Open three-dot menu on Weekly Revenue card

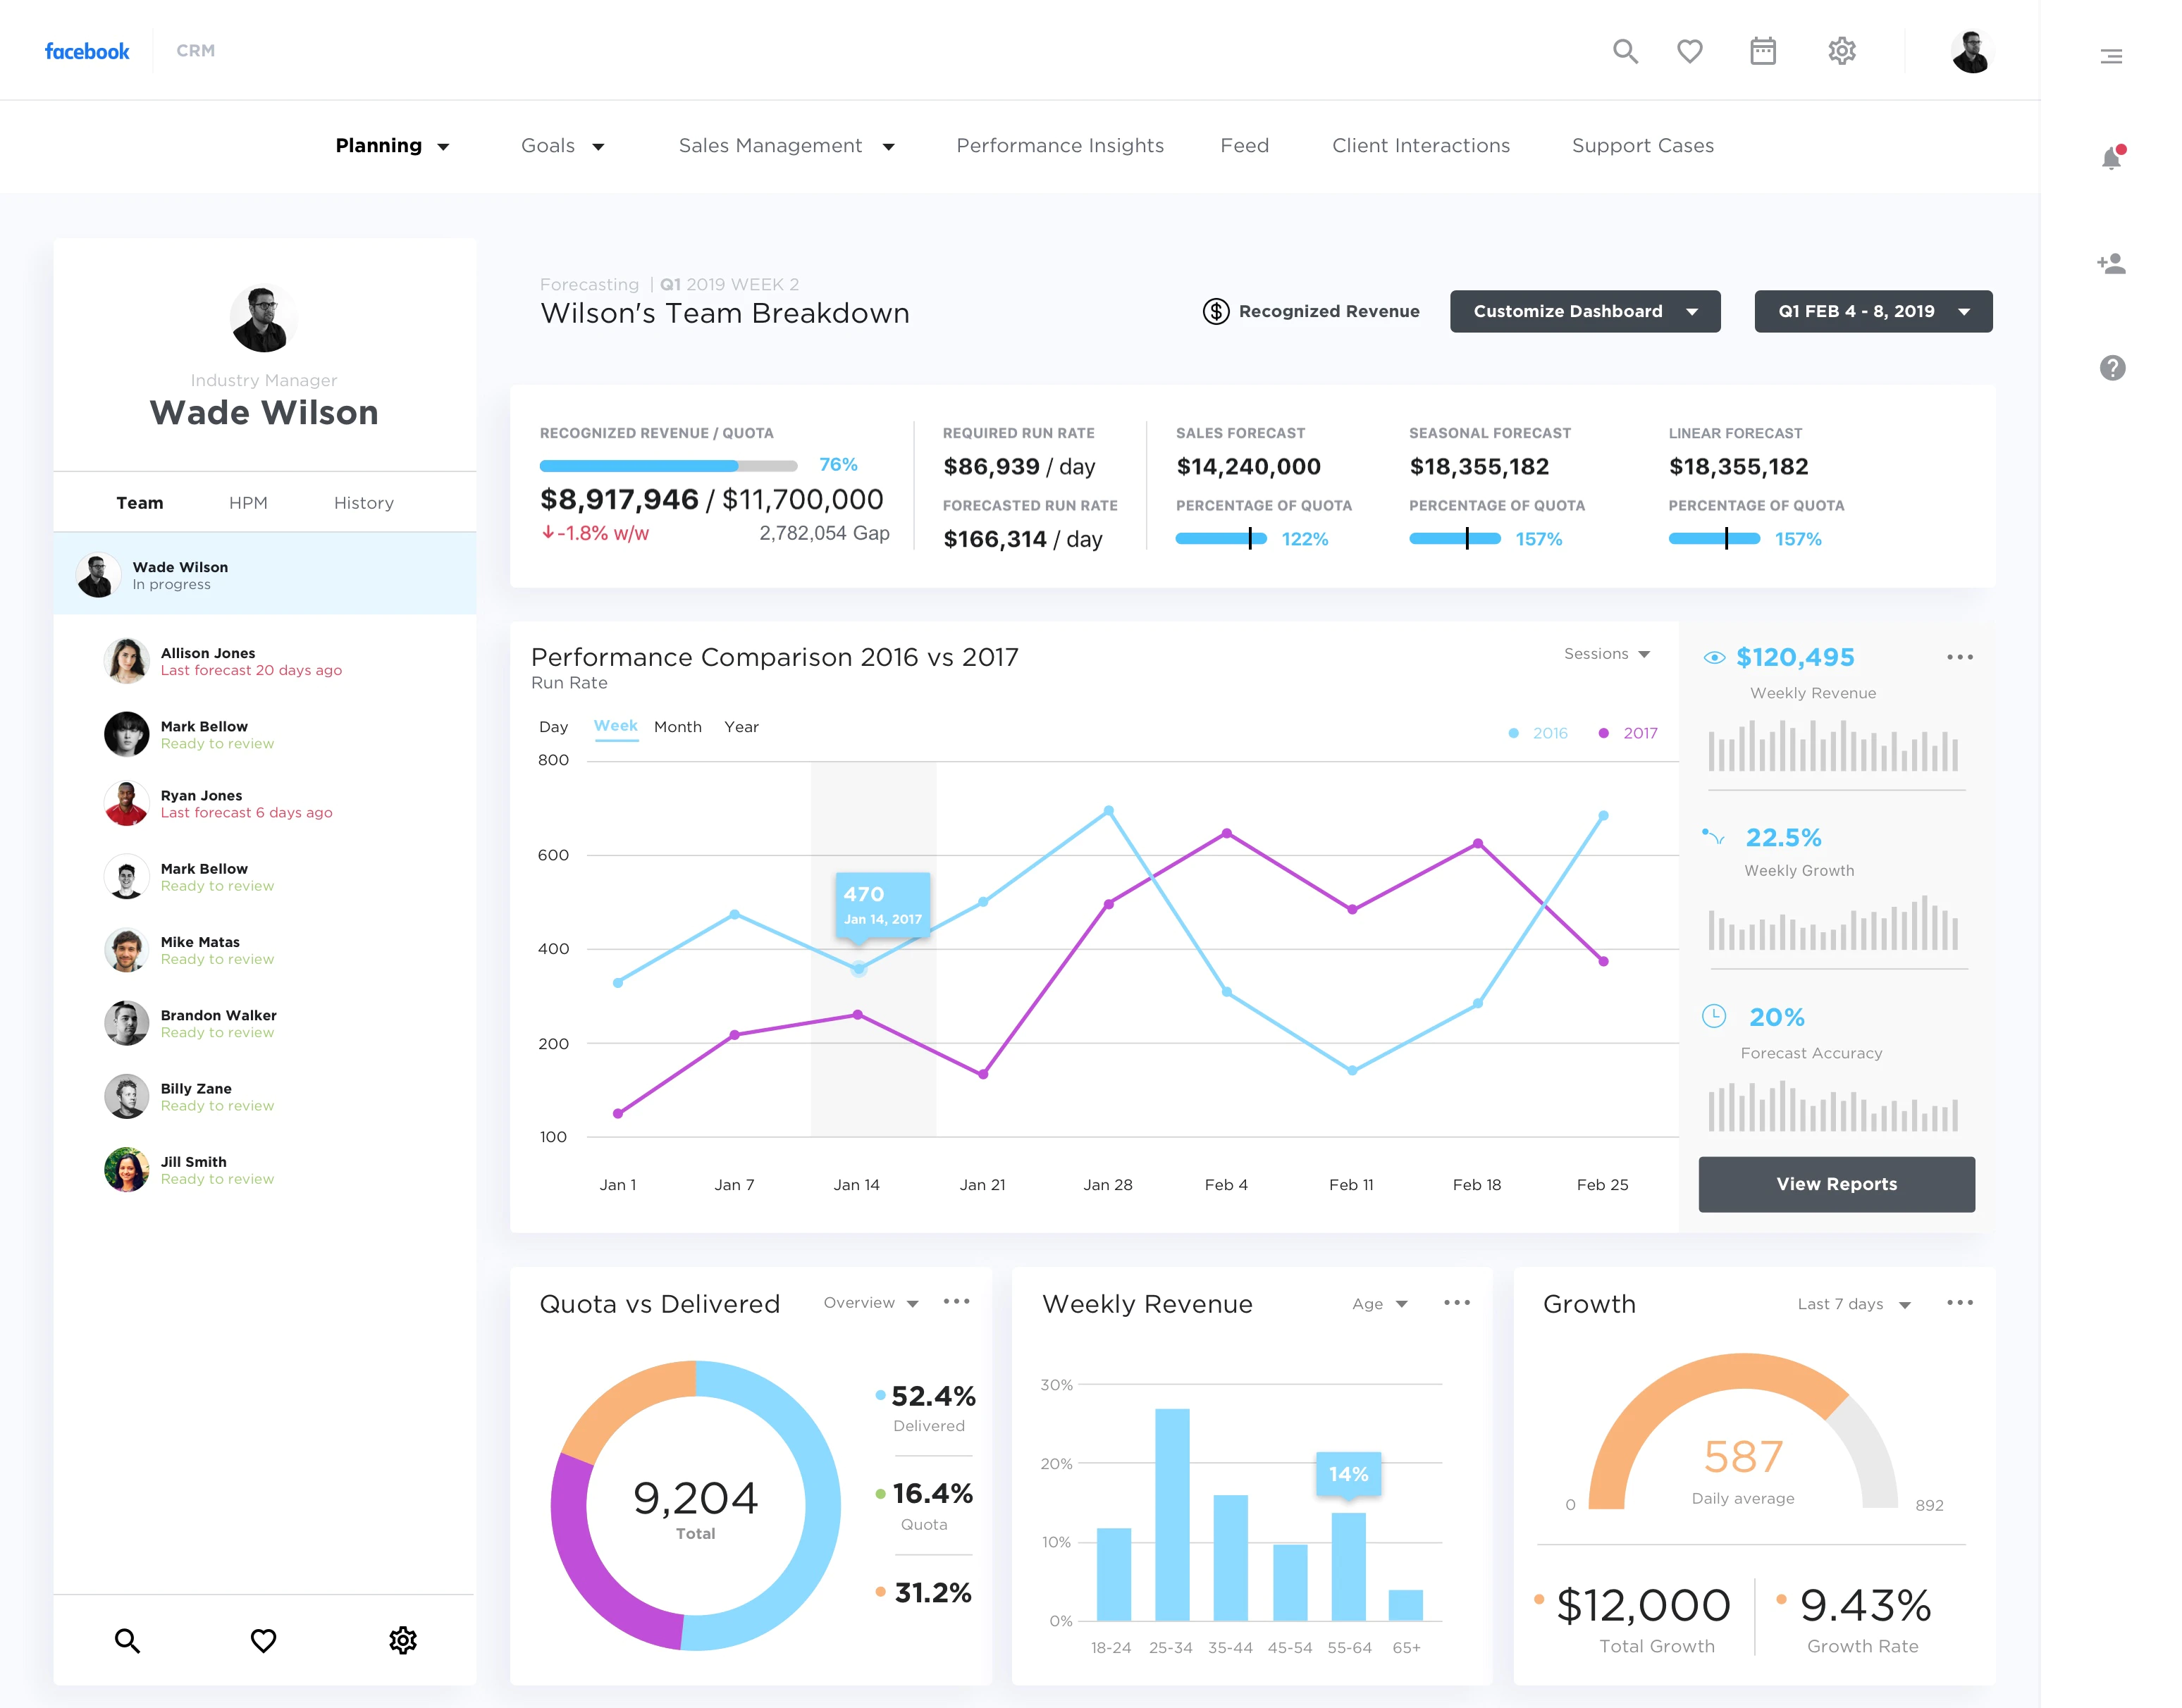1457,1302
